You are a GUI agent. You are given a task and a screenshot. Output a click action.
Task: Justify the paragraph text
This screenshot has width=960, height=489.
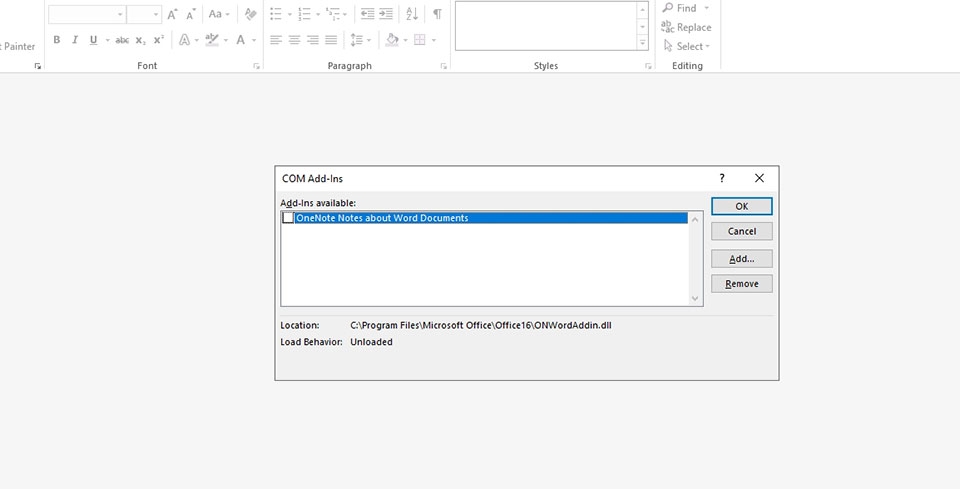(x=331, y=40)
